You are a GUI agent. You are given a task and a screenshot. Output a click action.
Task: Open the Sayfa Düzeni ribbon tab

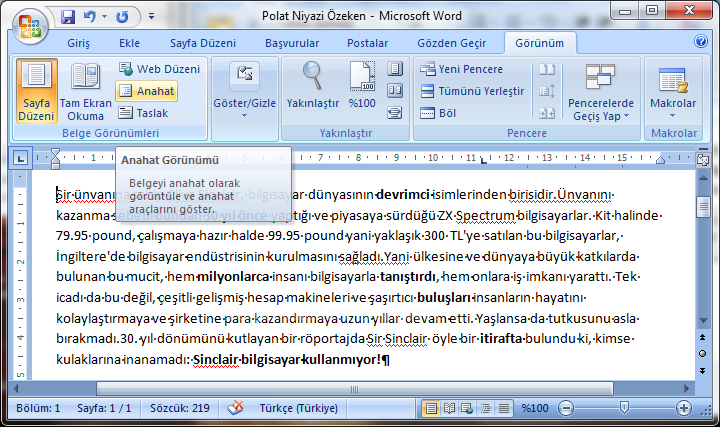click(203, 43)
